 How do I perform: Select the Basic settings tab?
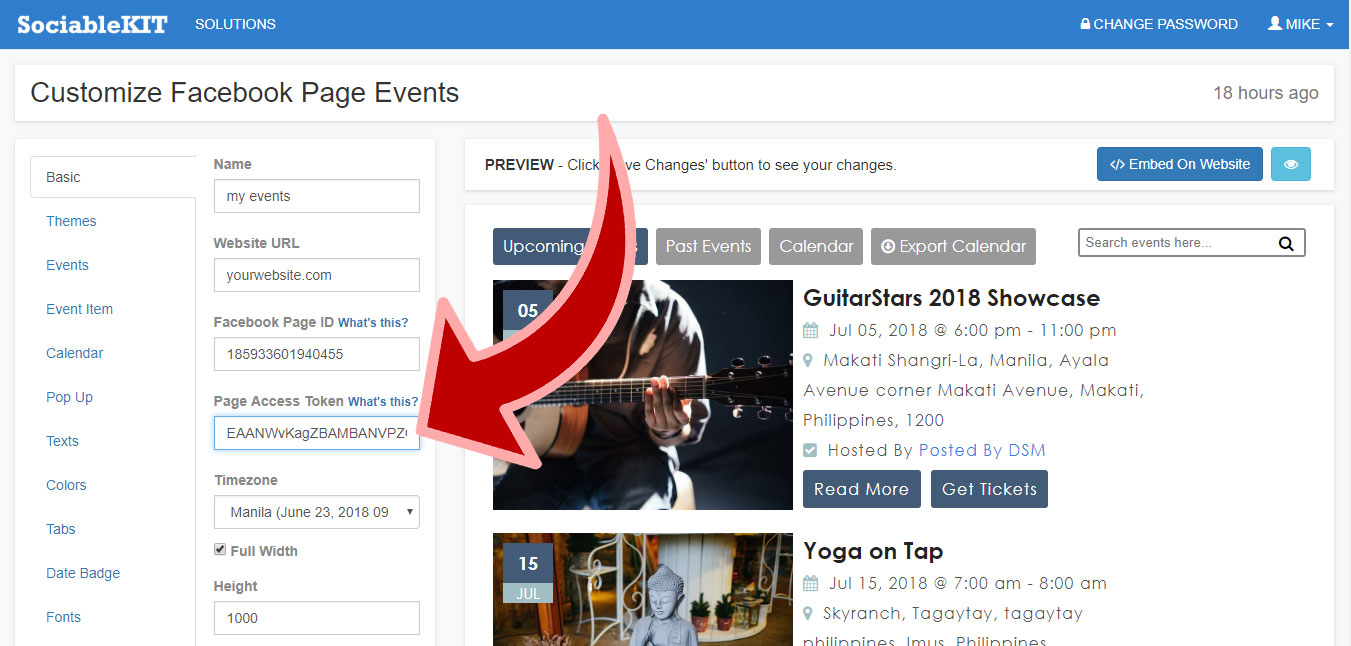click(113, 177)
